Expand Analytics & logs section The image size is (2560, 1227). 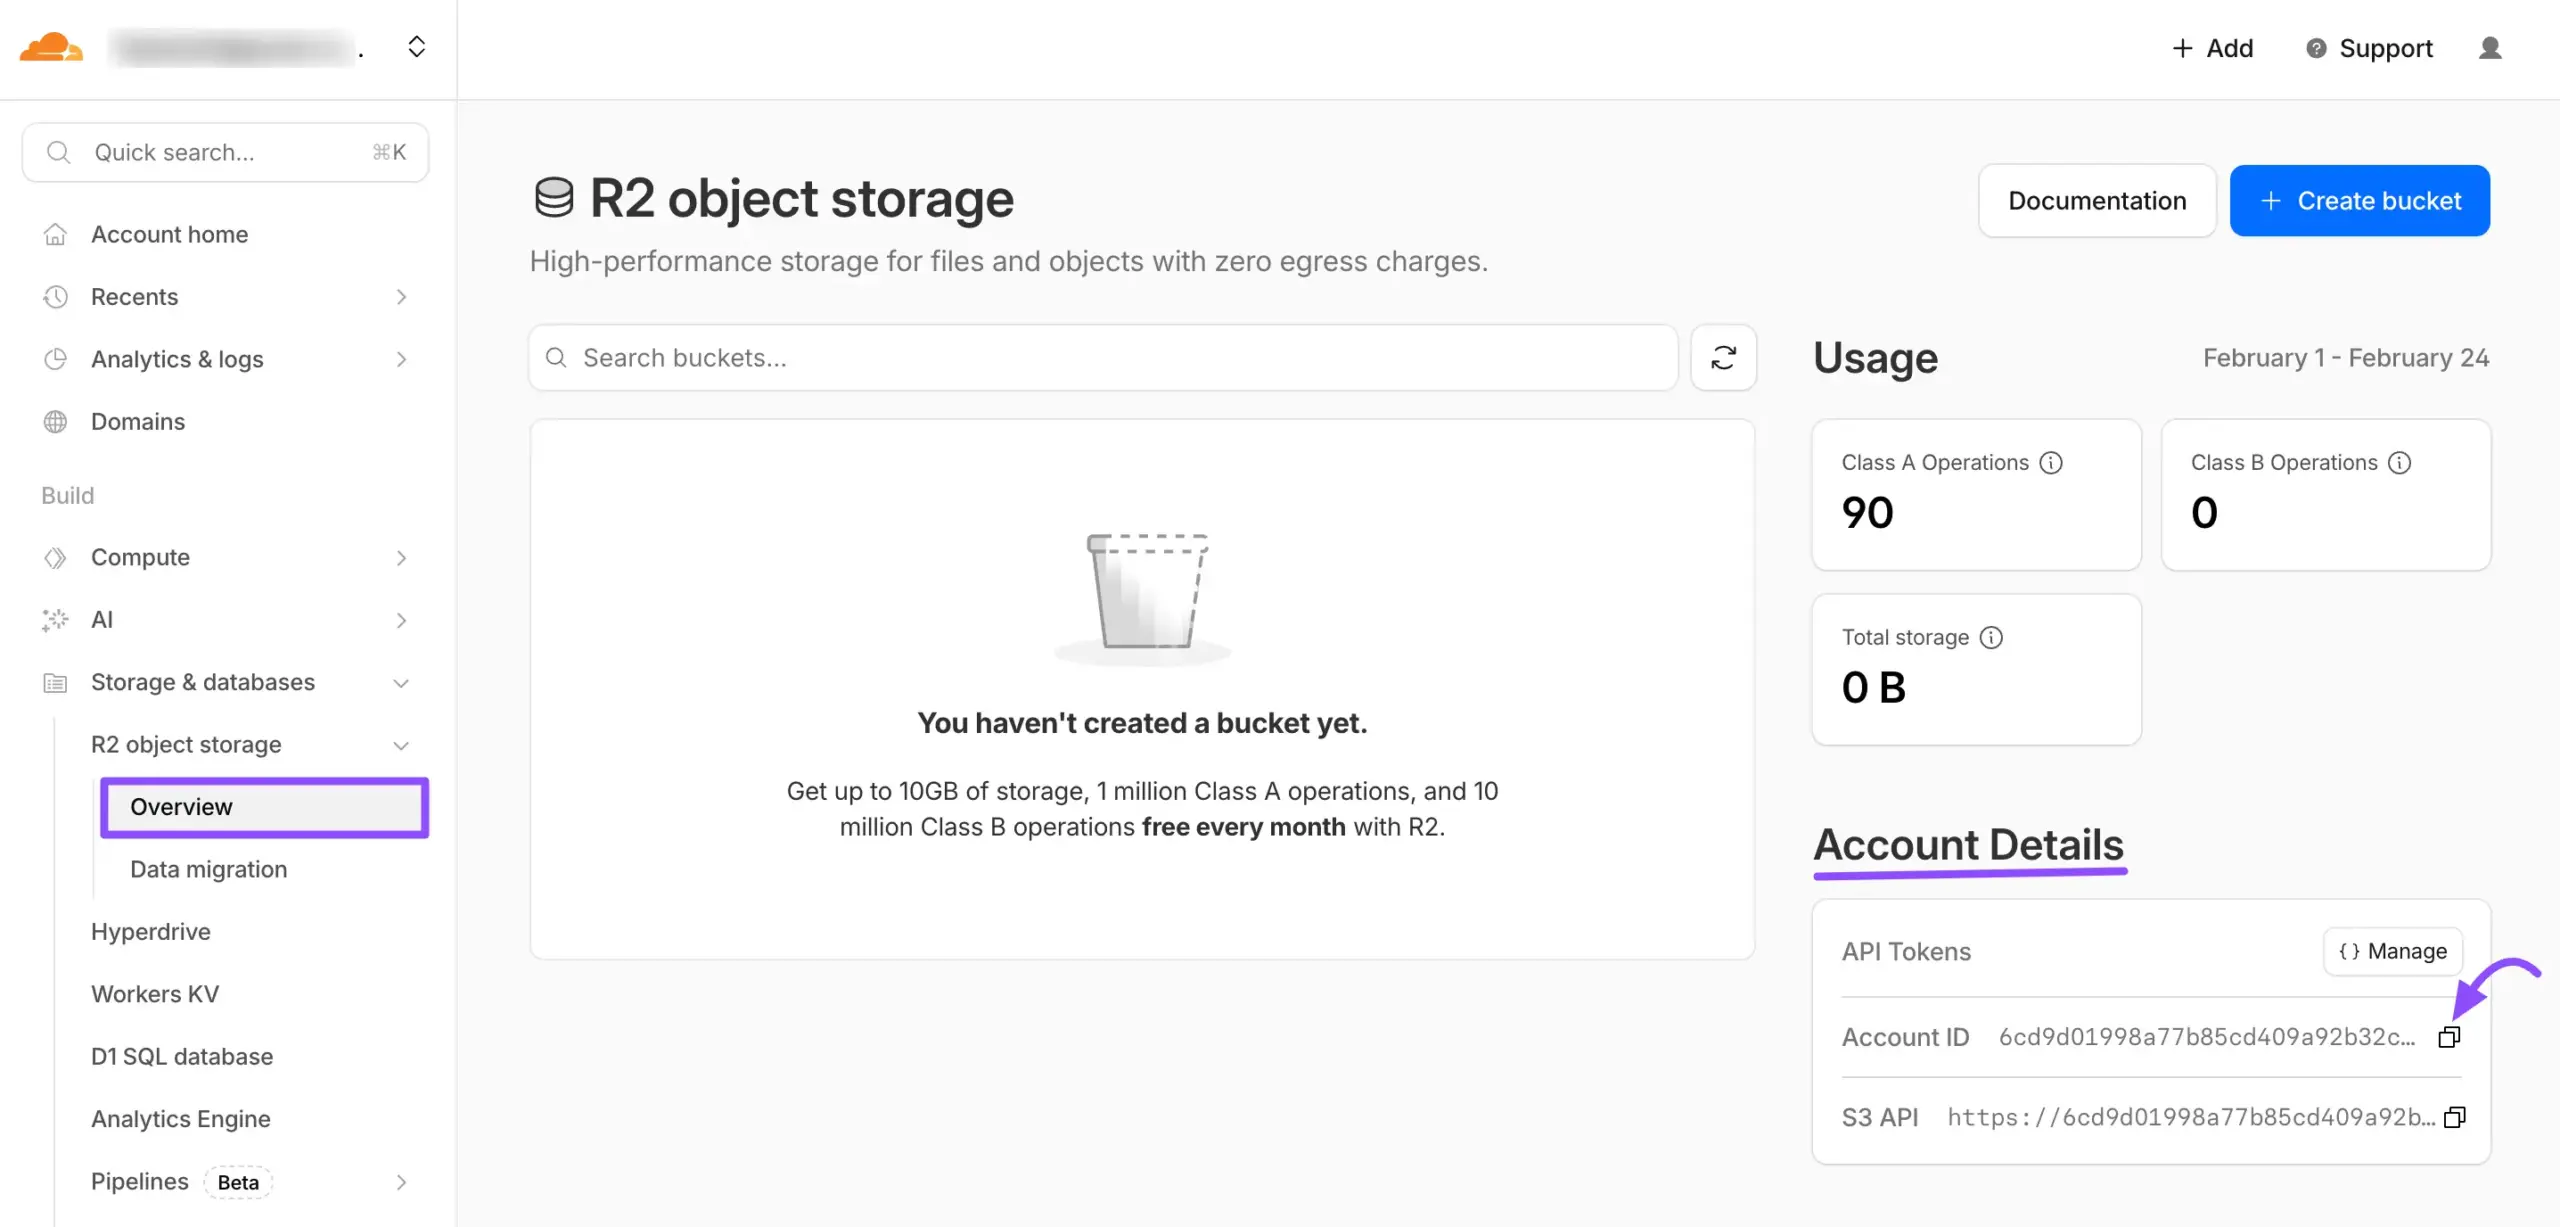(401, 359)
